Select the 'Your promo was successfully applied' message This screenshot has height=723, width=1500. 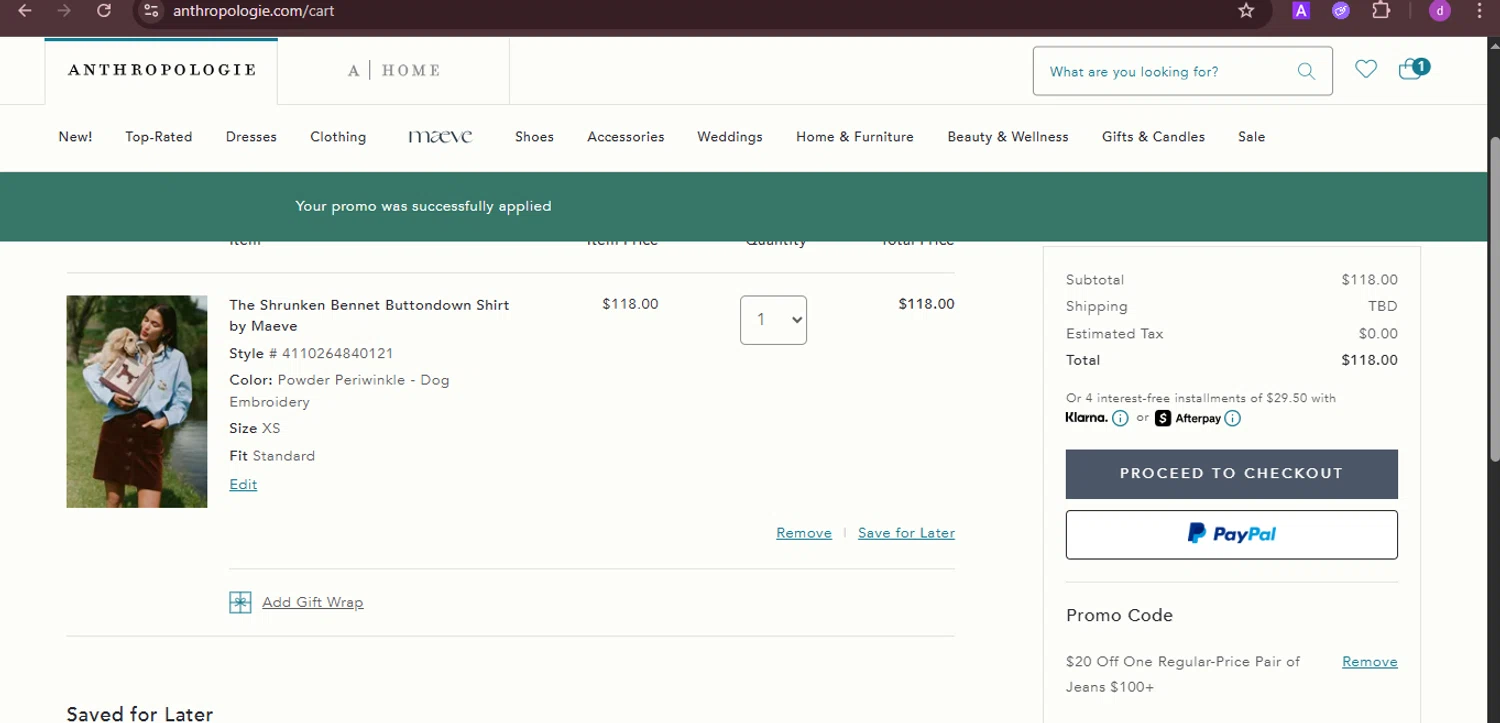pyautogui.click(x=423, y=206)
